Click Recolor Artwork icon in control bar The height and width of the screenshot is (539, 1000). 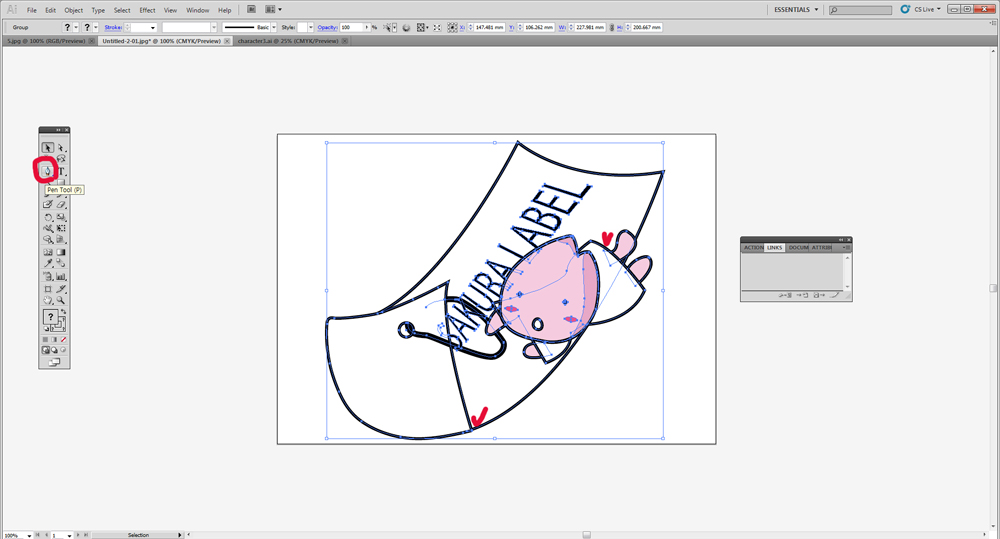[x=406, y=27]
